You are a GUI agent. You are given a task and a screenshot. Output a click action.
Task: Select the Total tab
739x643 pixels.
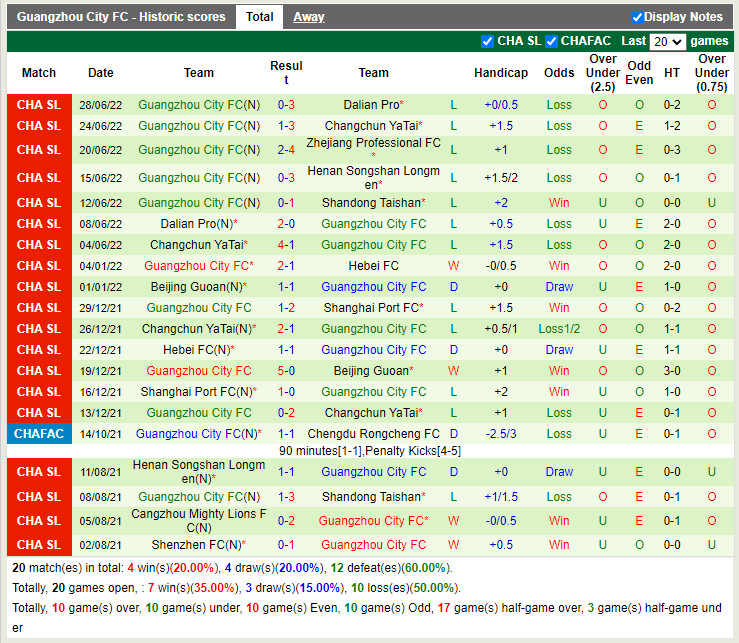[x=260, y=17]
